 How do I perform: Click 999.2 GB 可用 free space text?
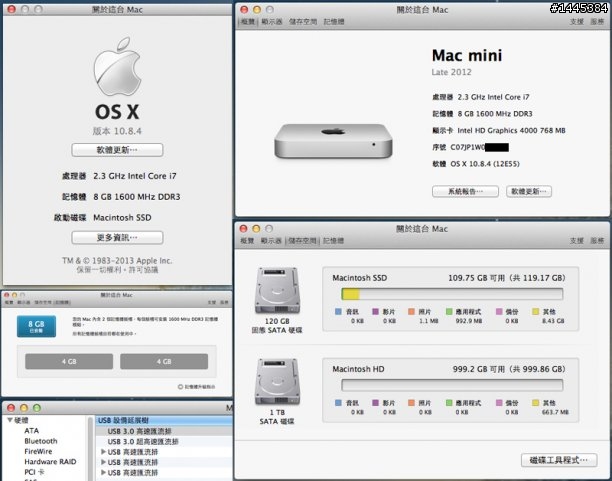click(x=479, y=369)
